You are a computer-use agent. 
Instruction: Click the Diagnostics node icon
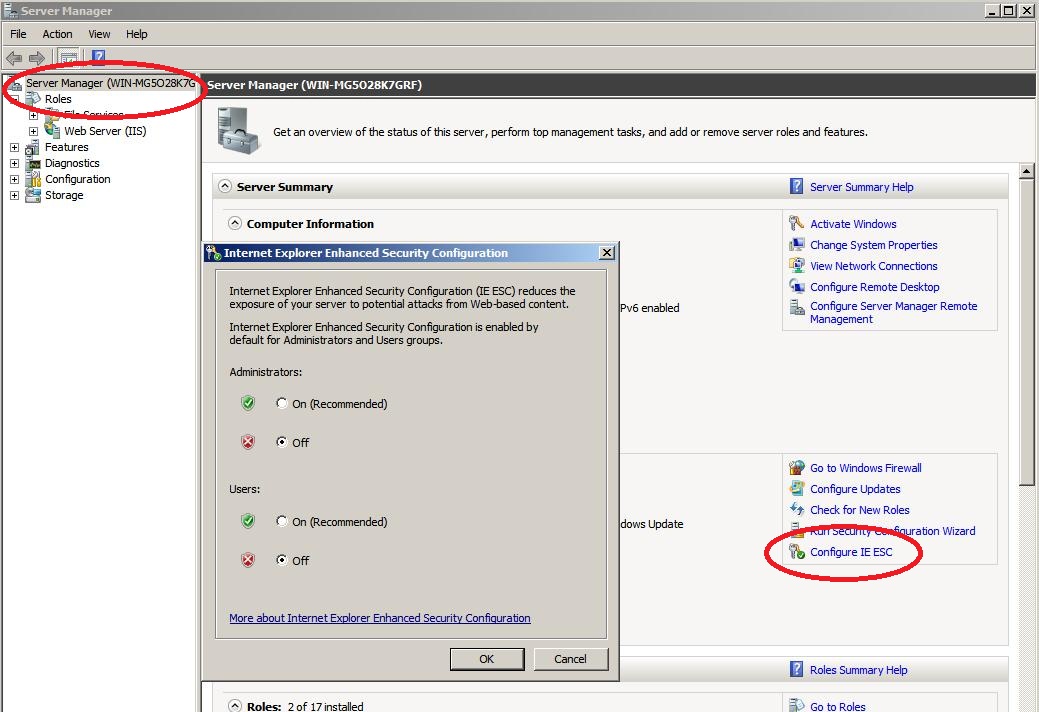coord(32,164)
